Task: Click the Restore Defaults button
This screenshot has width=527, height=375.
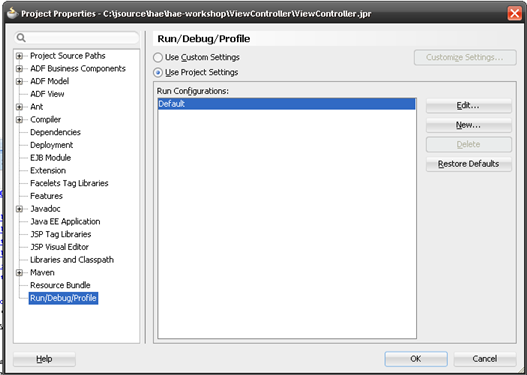Action: [469, 164]
